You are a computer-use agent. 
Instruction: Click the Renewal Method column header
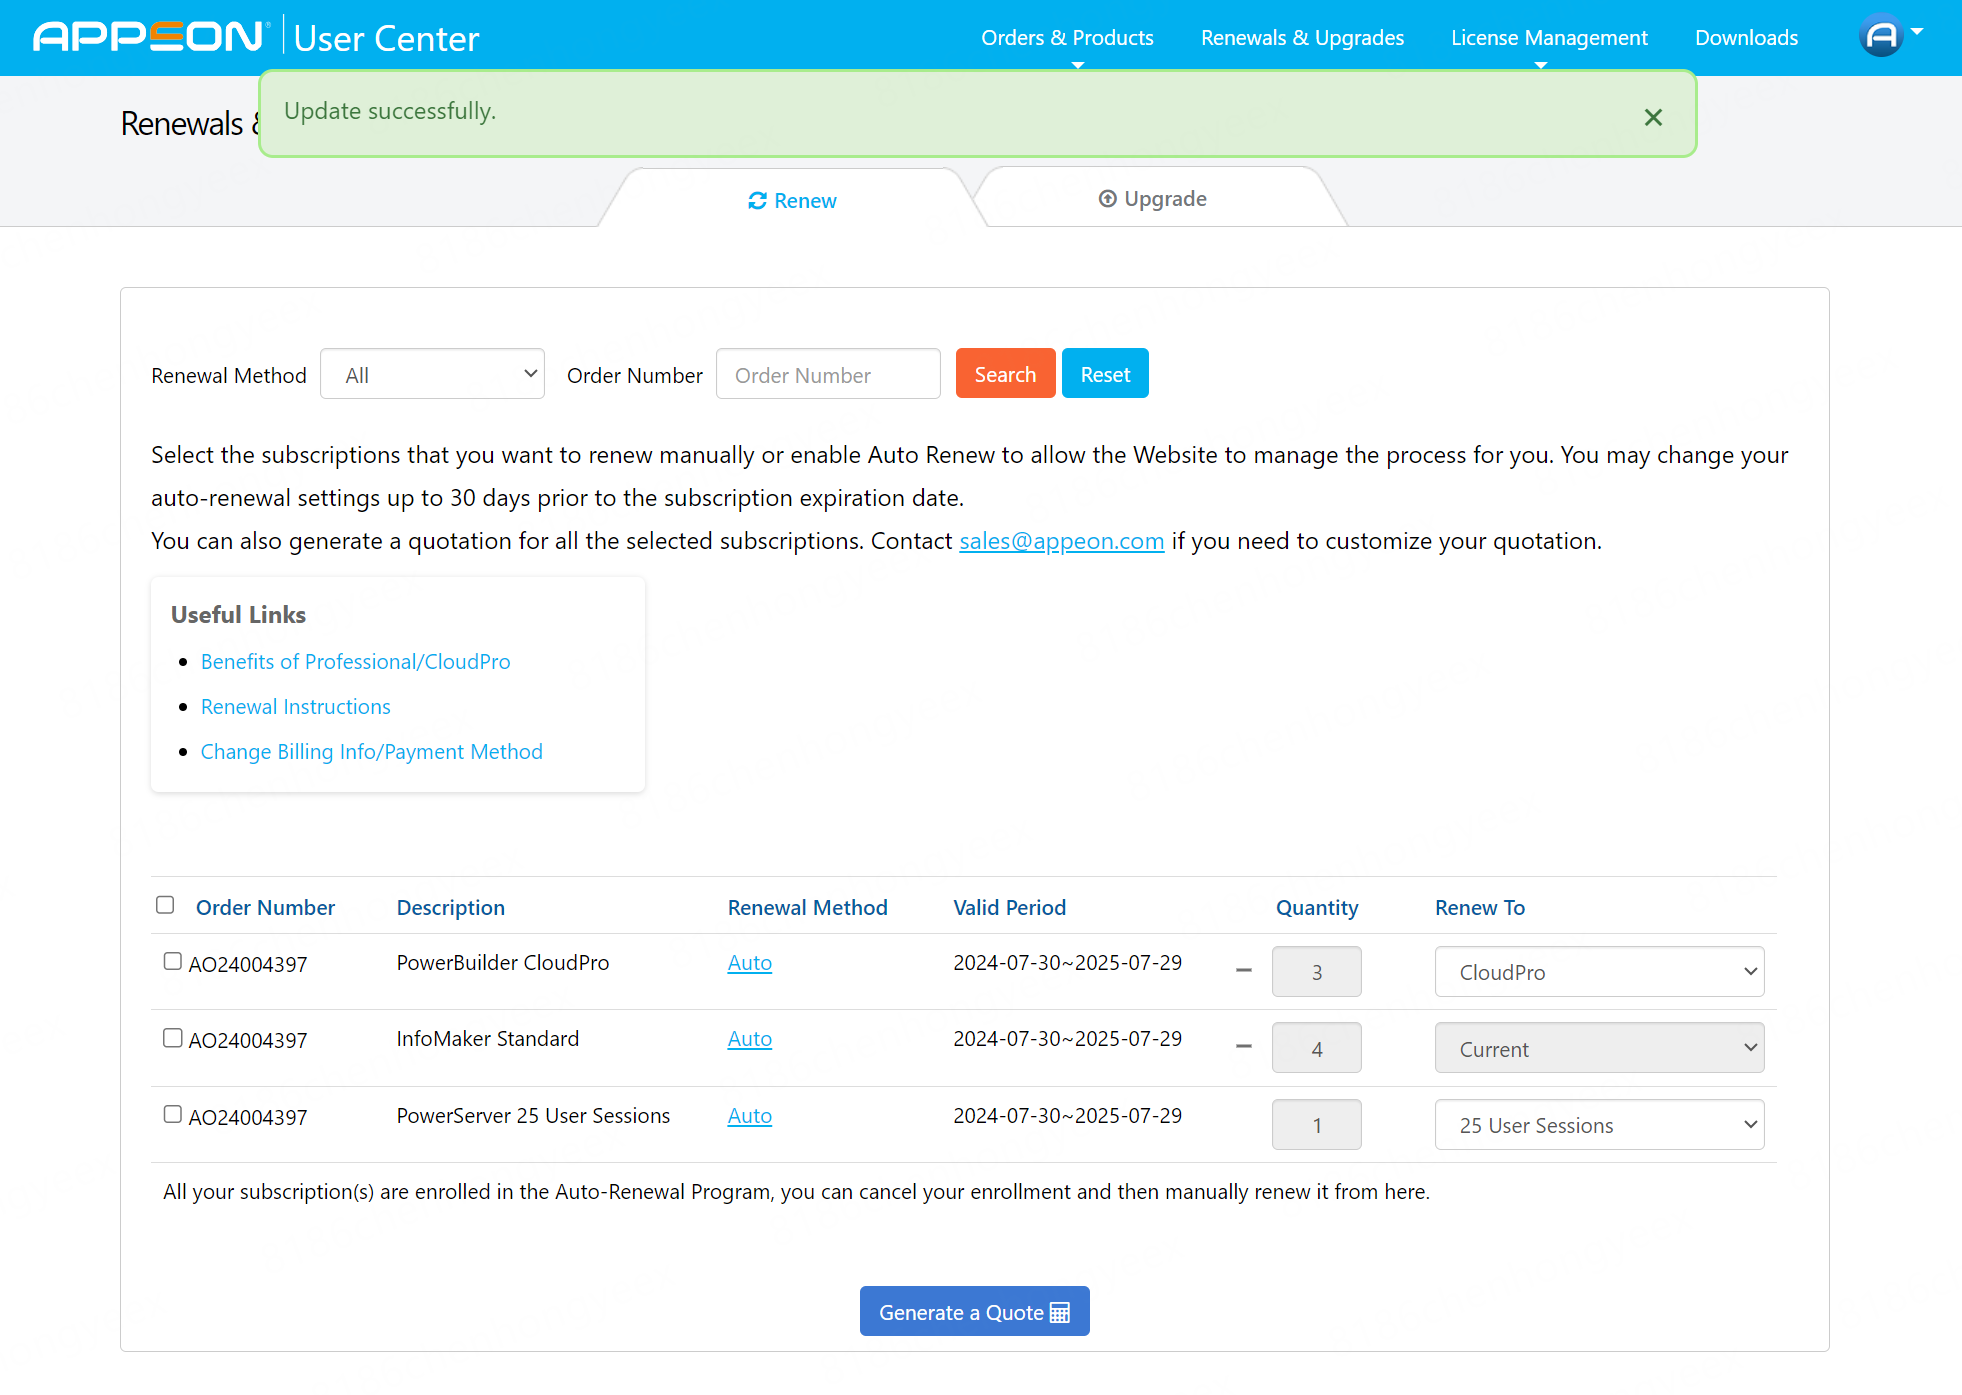click(x=807, y=907)
